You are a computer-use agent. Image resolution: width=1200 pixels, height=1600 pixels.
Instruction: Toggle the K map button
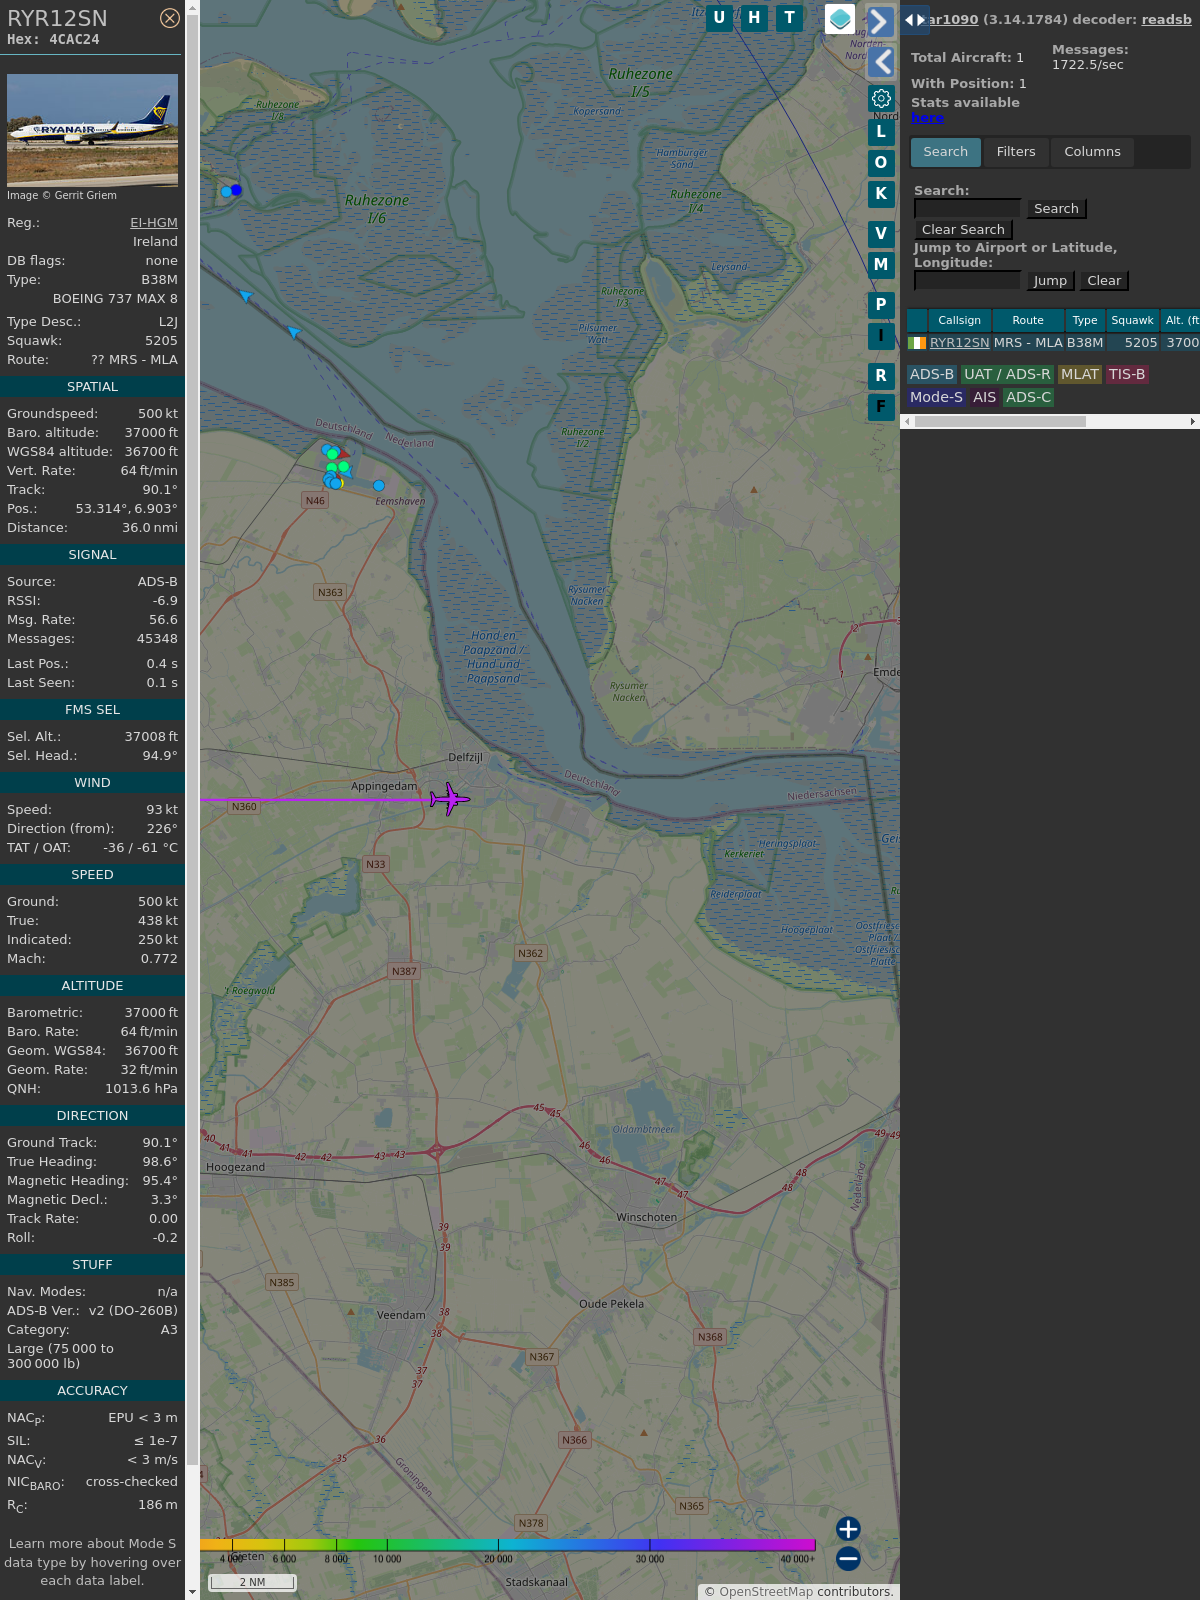(x=881, y=194)
